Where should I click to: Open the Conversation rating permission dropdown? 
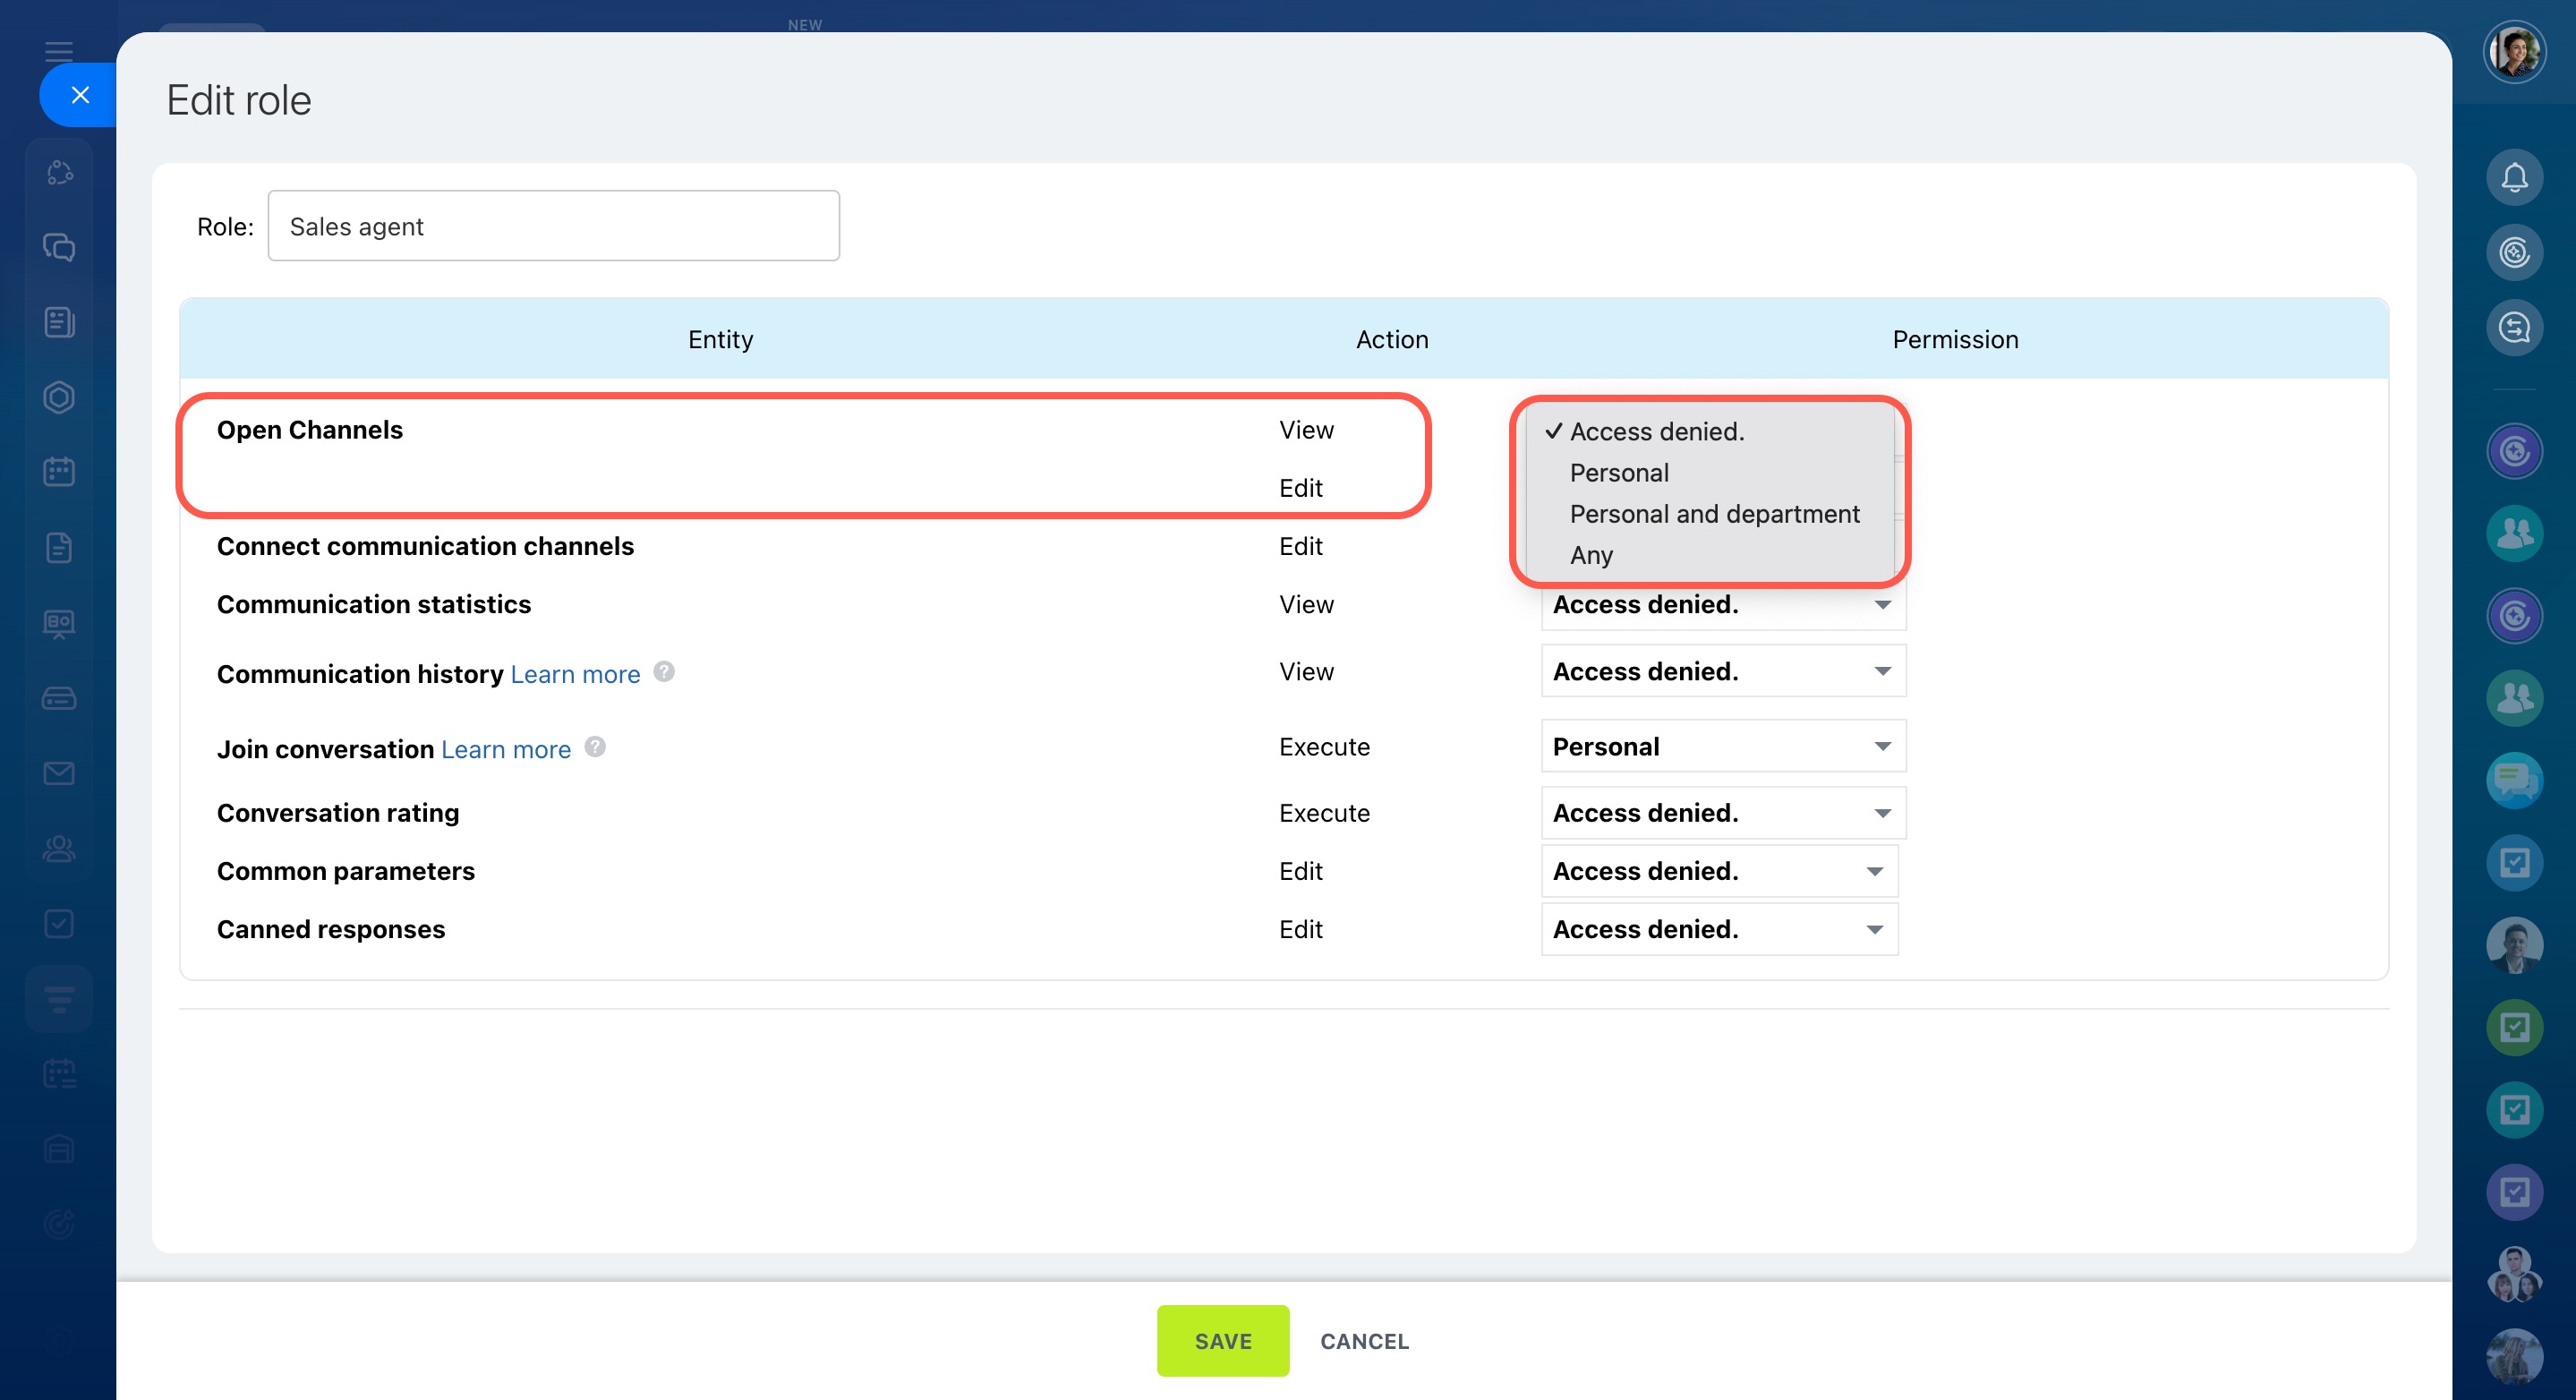coord(1722,813)
